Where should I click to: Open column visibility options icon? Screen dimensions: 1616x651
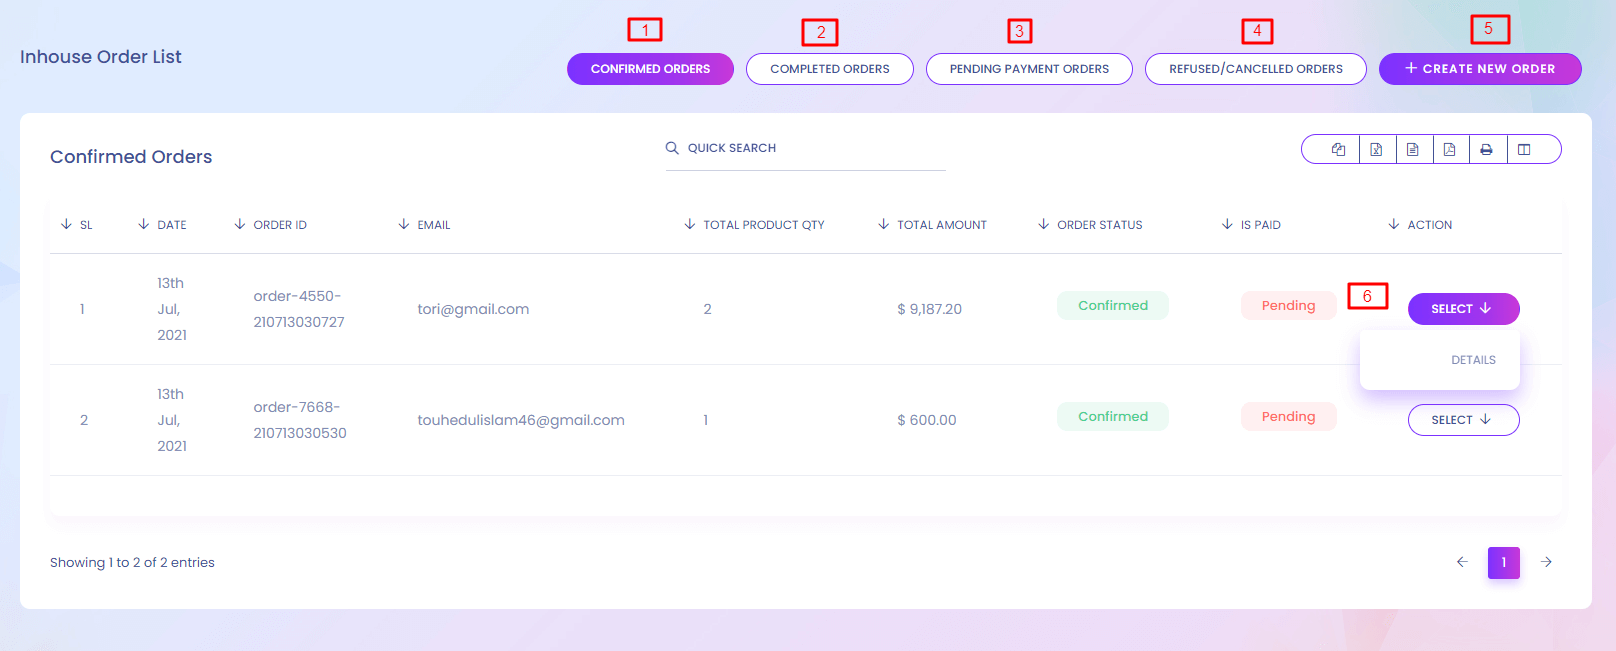coord(1524,150)
